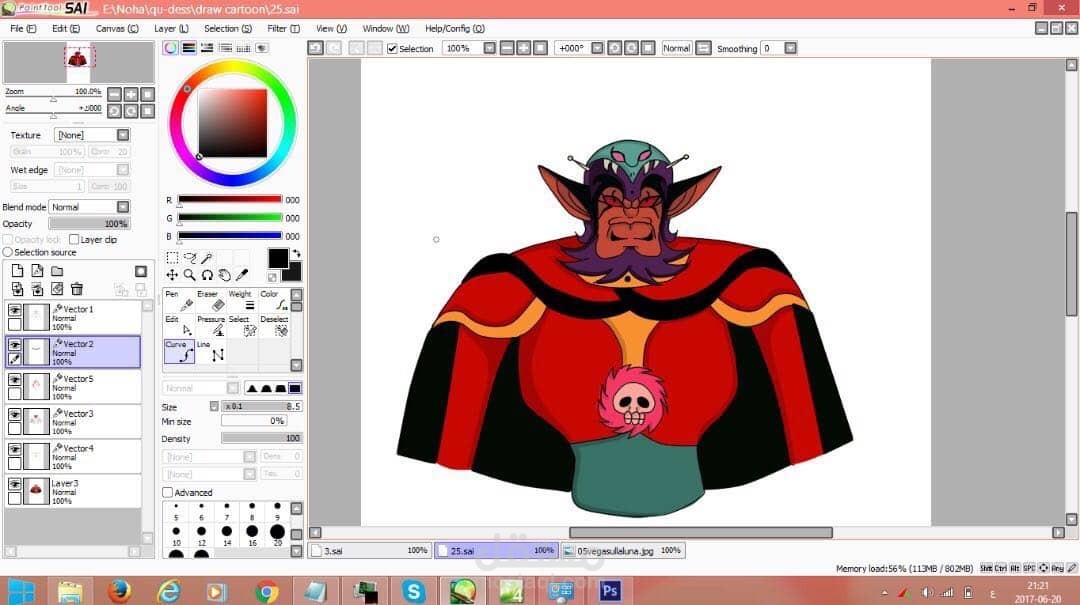Choose the Curve tool
This screenshot has width=1080, height=605.
[x=179, y=351]
